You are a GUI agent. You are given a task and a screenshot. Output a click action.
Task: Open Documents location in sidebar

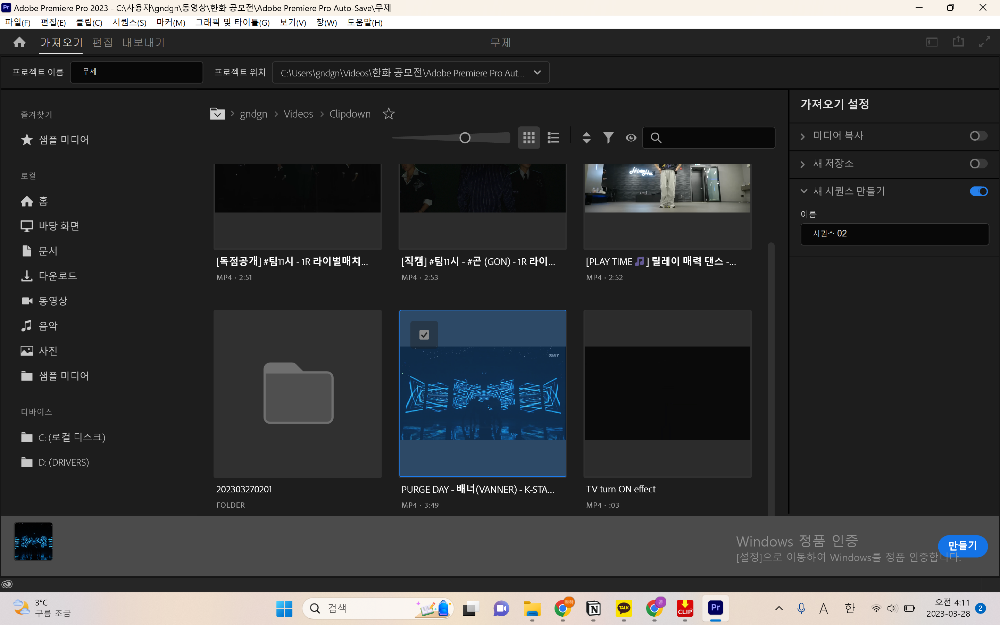pyautogui.click(x=39, y=251)
